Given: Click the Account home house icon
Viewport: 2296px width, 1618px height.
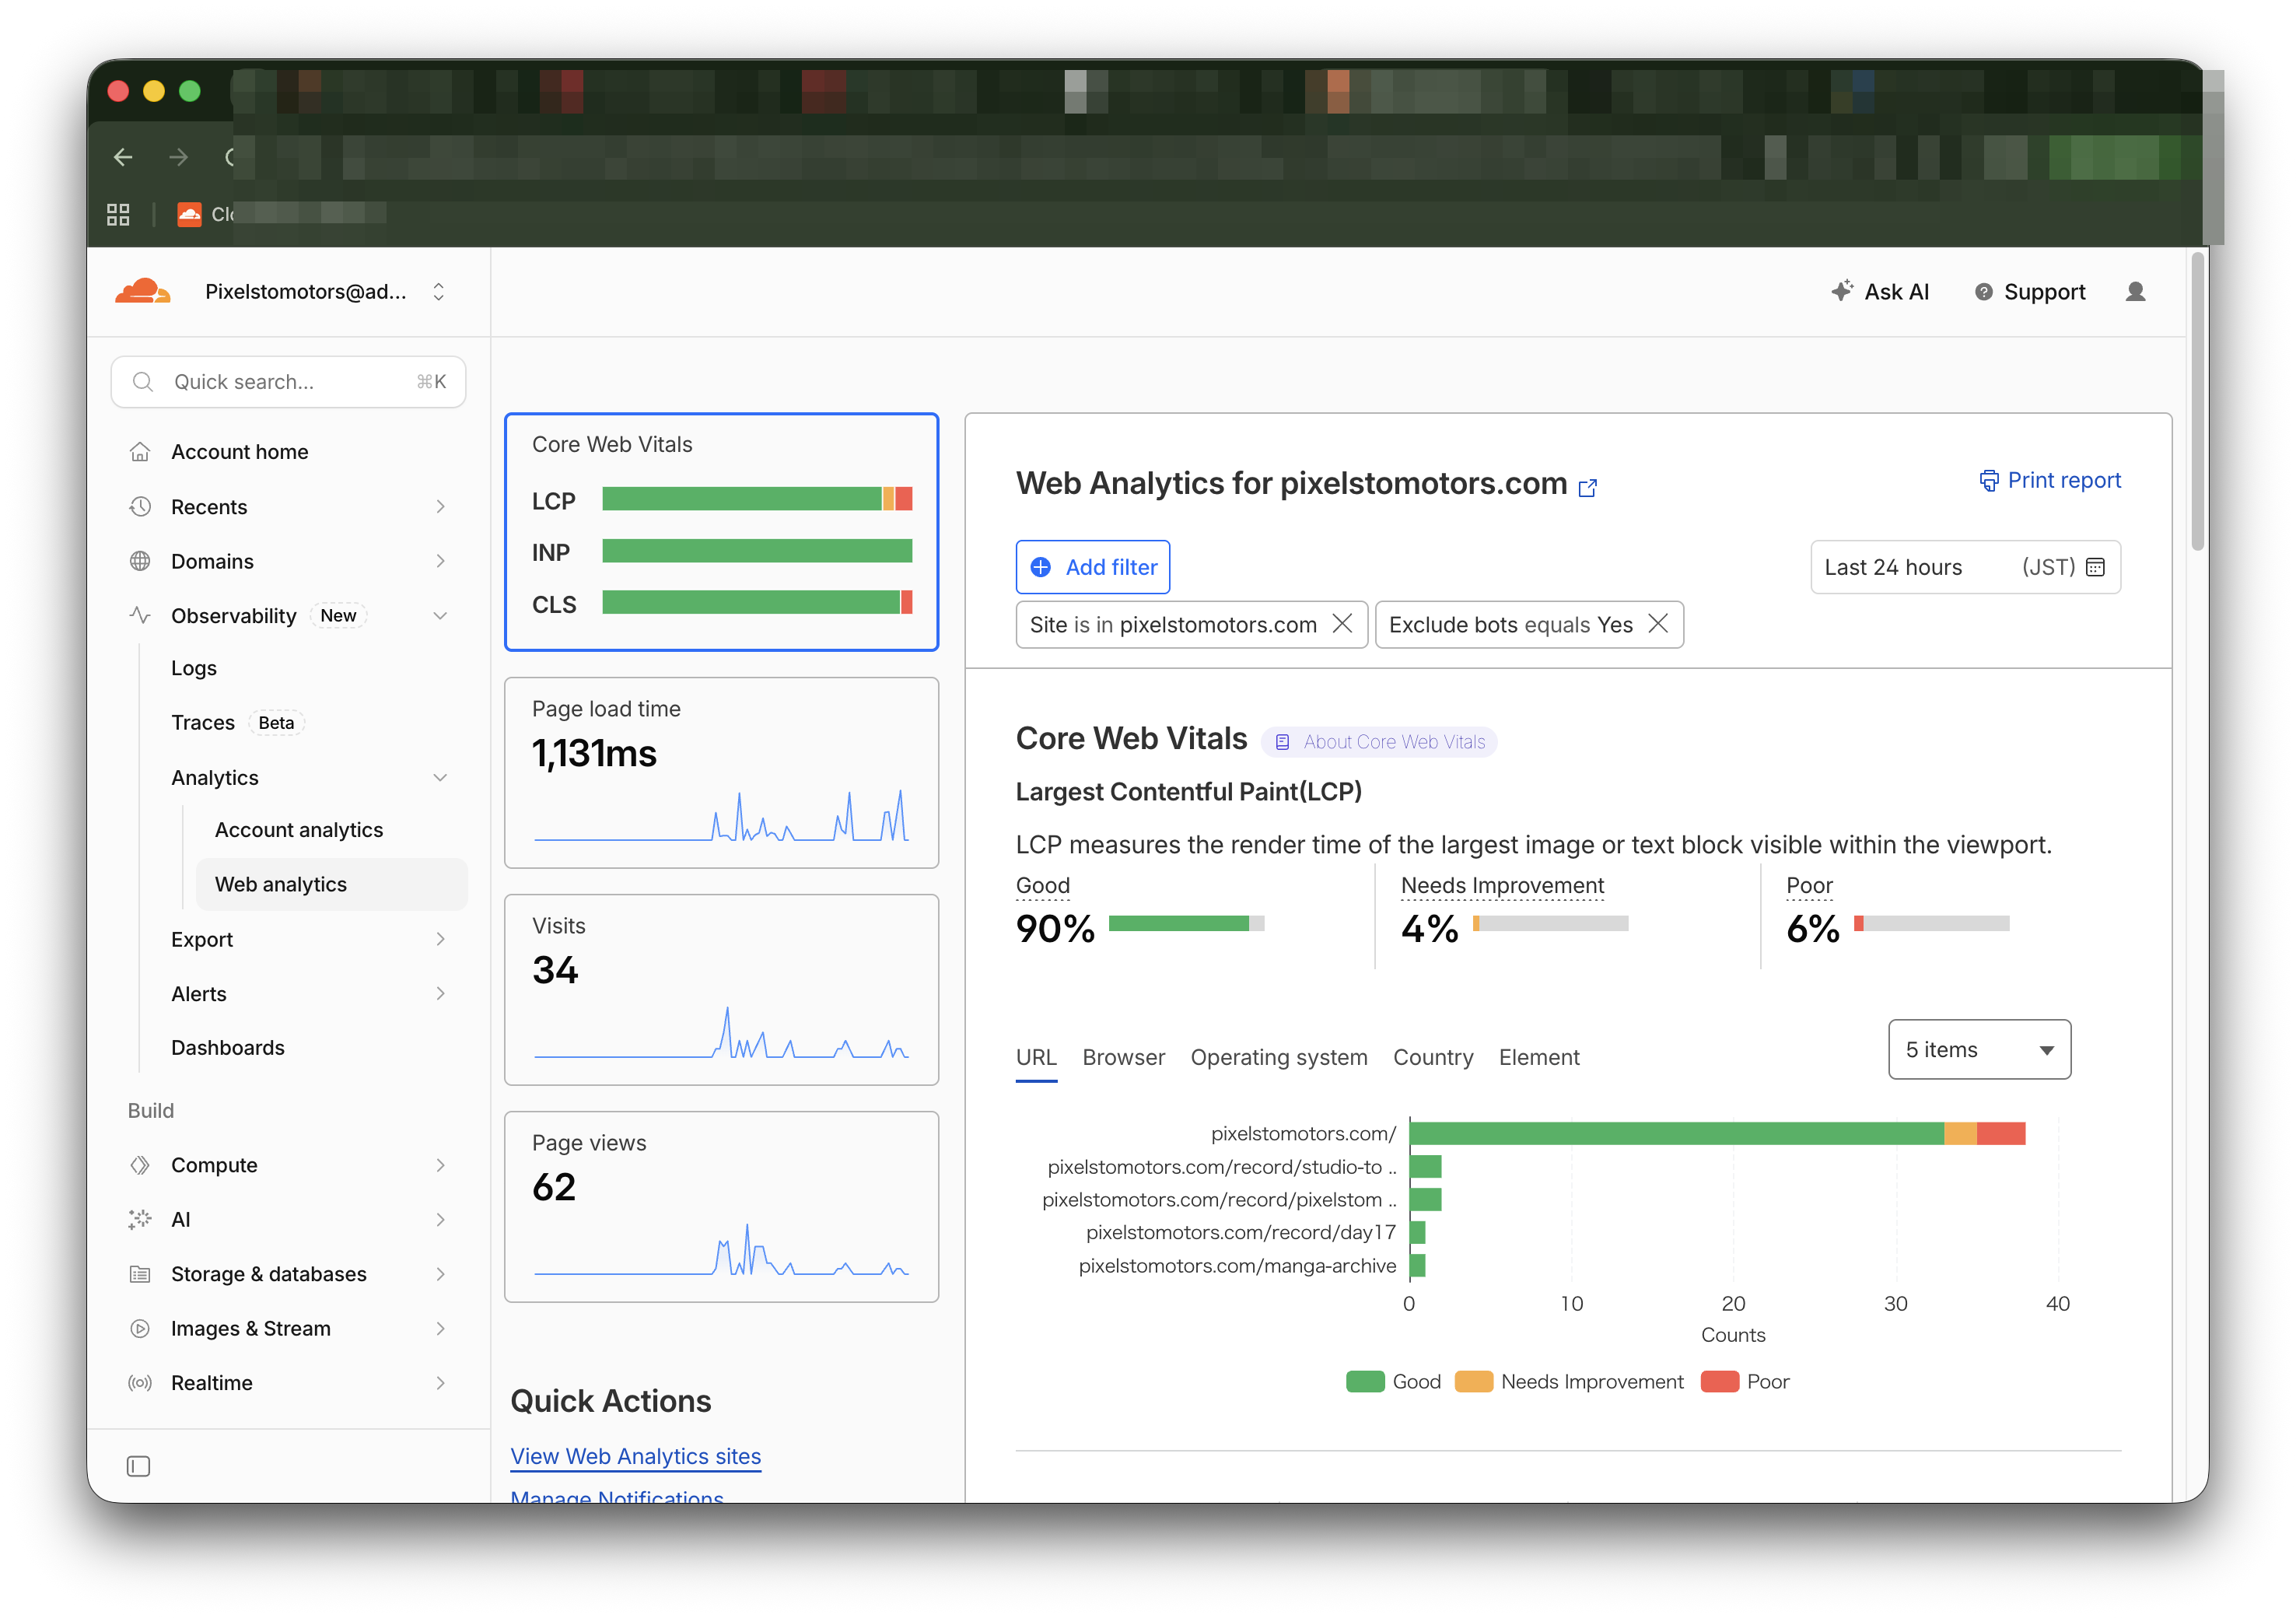Looking at the screenshot, I should (140, 452).
